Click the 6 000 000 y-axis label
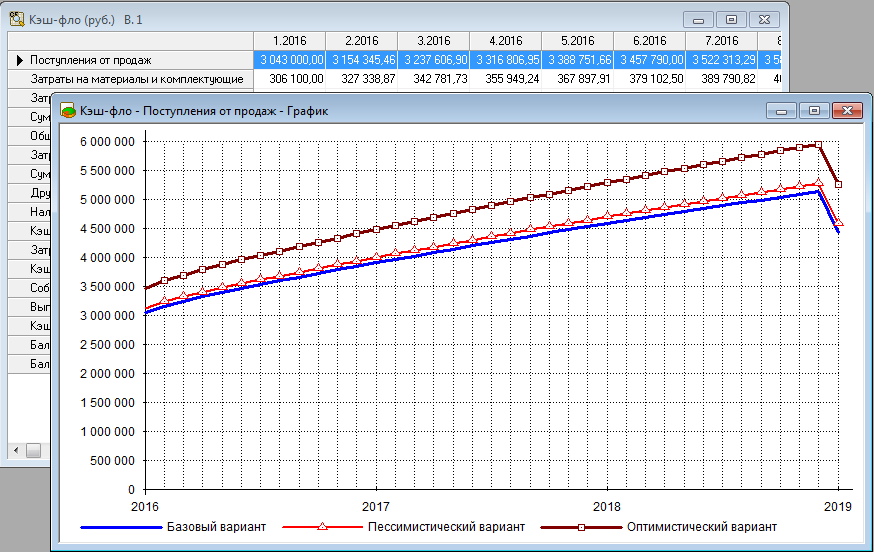Screen dimensions: 874x552 [108, 142]
